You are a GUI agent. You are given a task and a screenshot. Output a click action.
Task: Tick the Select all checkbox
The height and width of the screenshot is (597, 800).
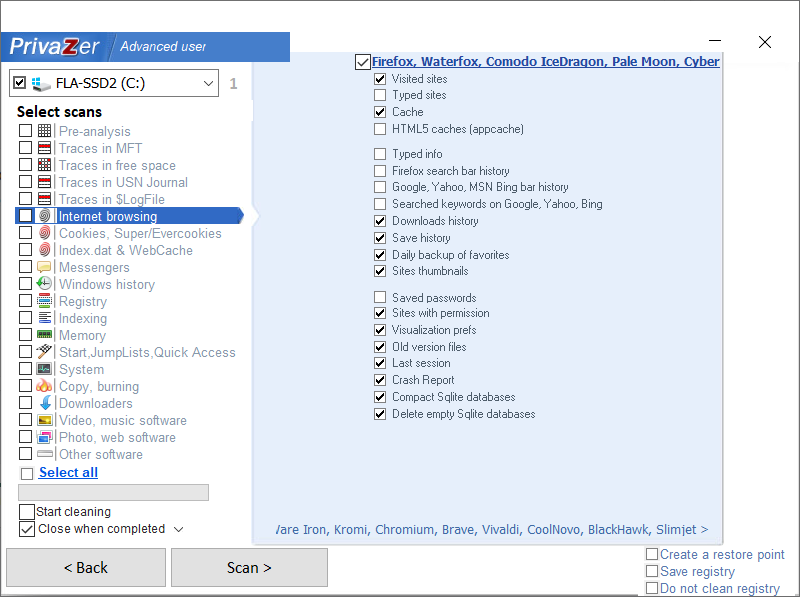(27, 474)
